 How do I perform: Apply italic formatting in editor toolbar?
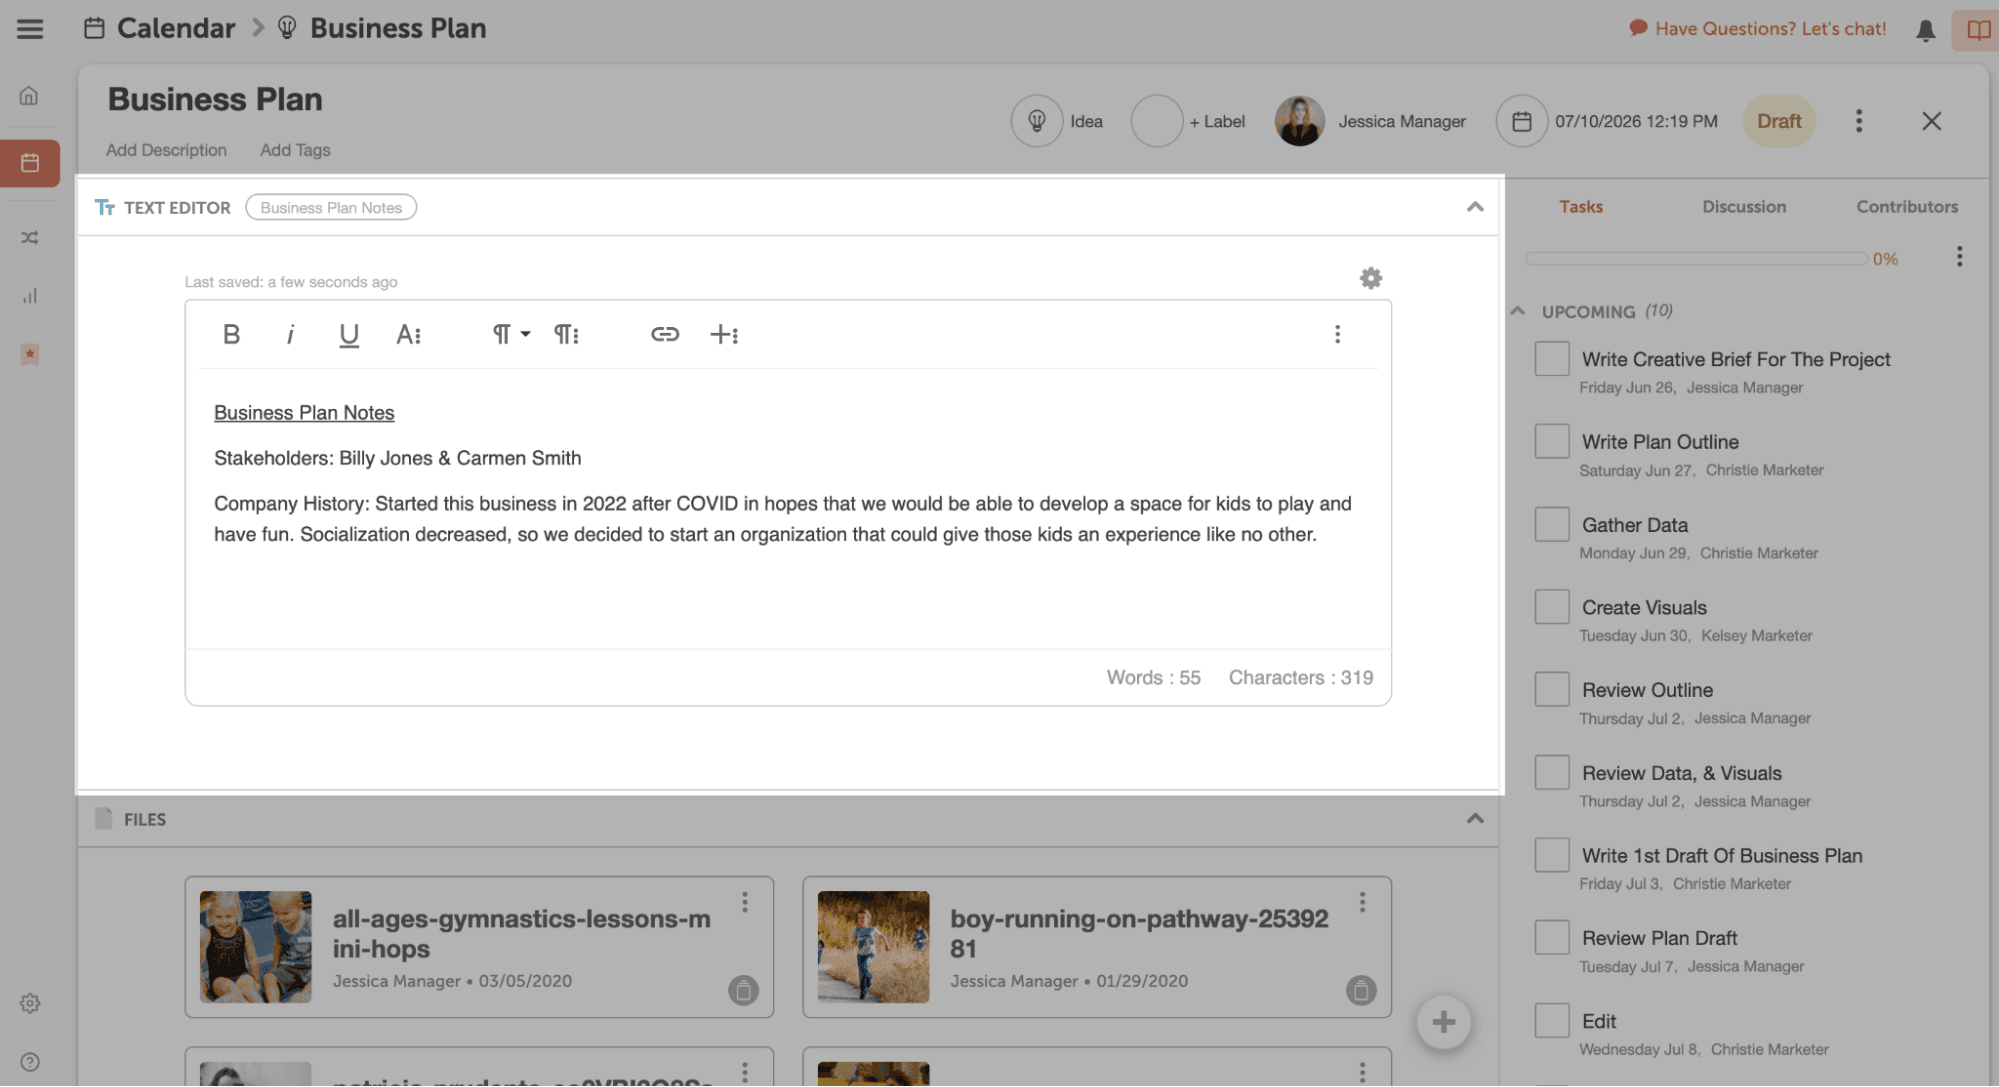[x=290, y=334]
